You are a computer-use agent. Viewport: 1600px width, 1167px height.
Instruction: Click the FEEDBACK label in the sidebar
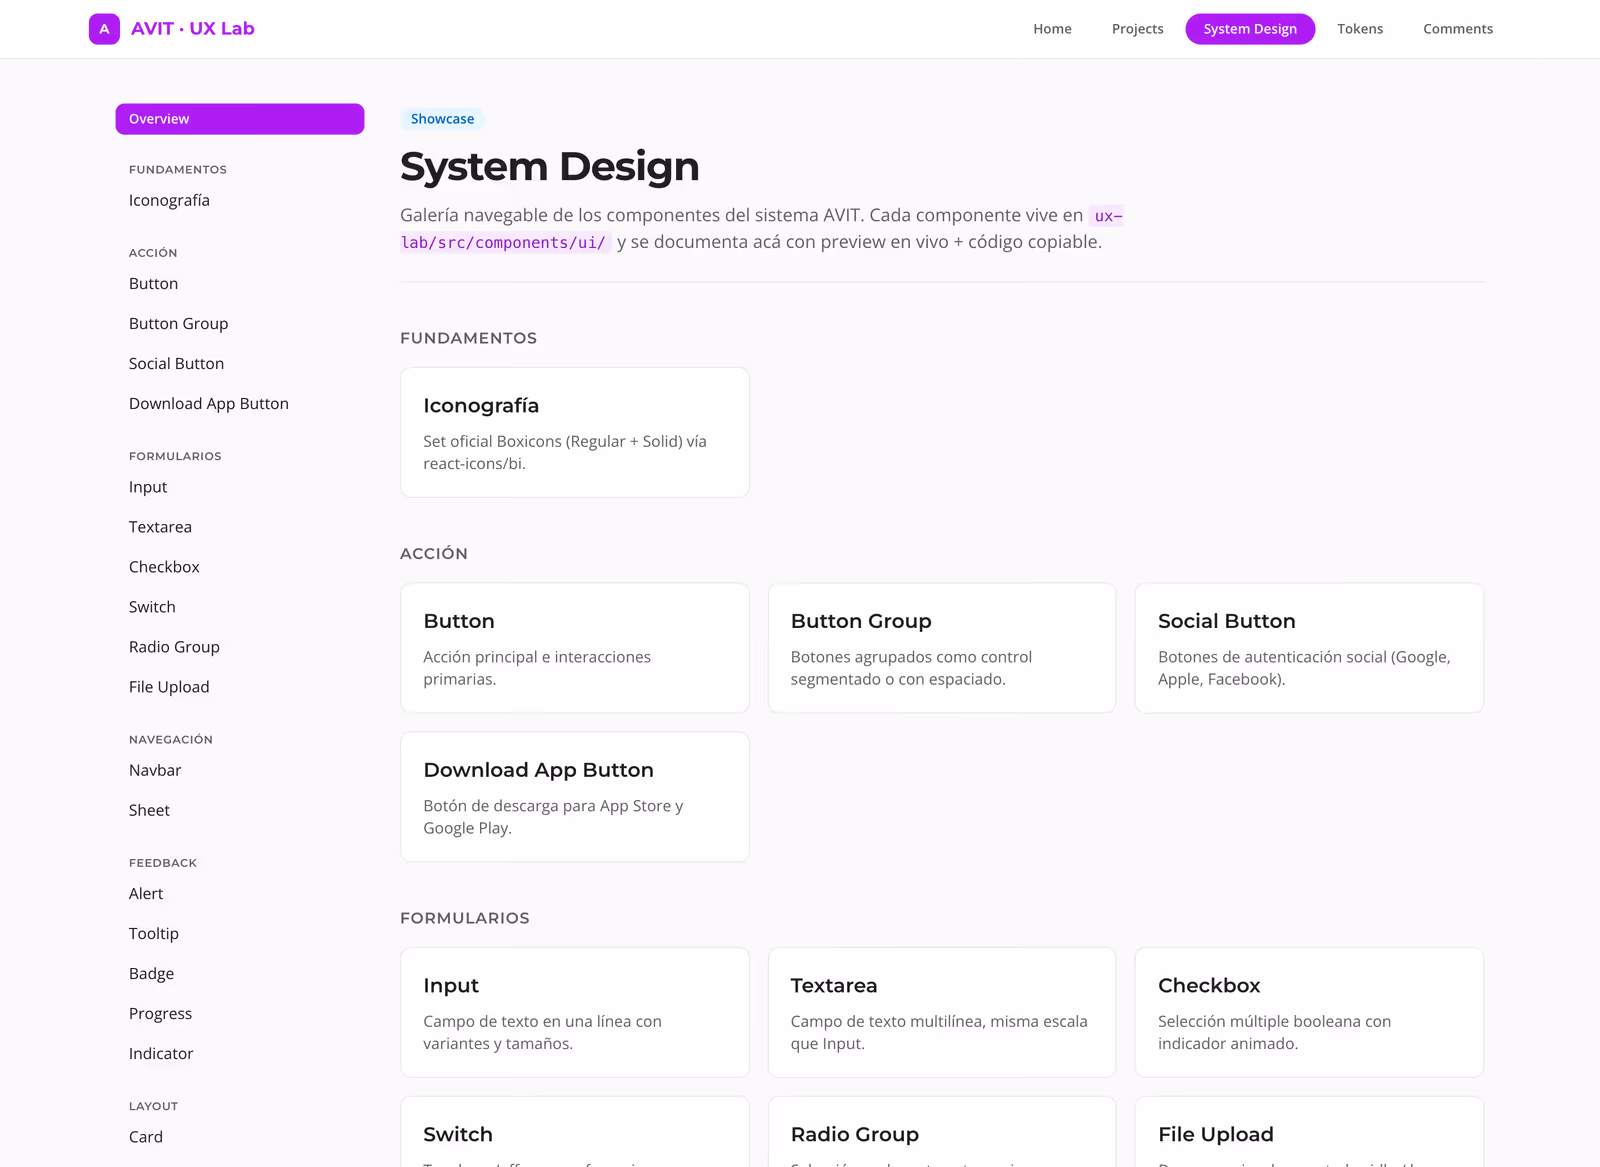(x=163, y=863)
